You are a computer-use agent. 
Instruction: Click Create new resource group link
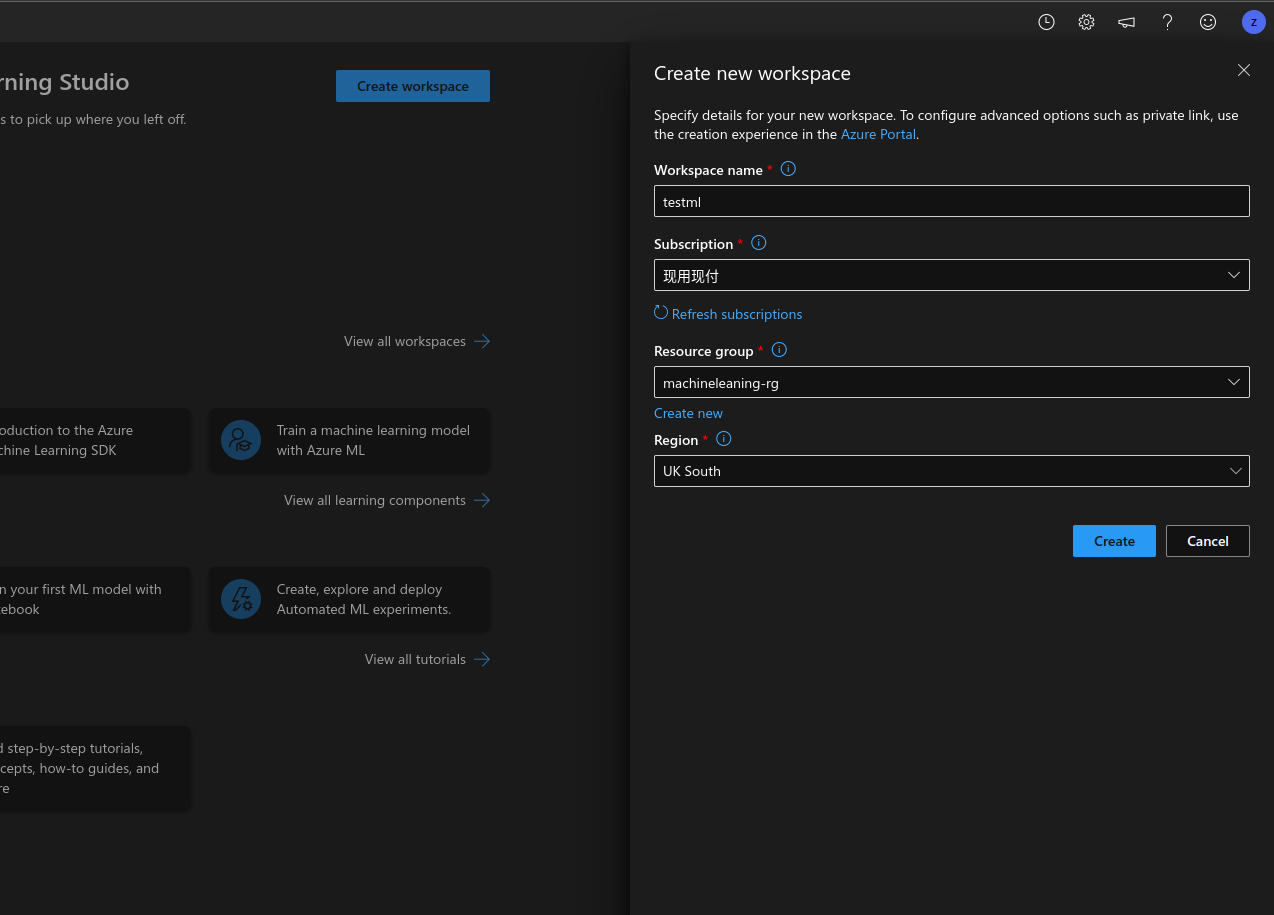point(688,413)
